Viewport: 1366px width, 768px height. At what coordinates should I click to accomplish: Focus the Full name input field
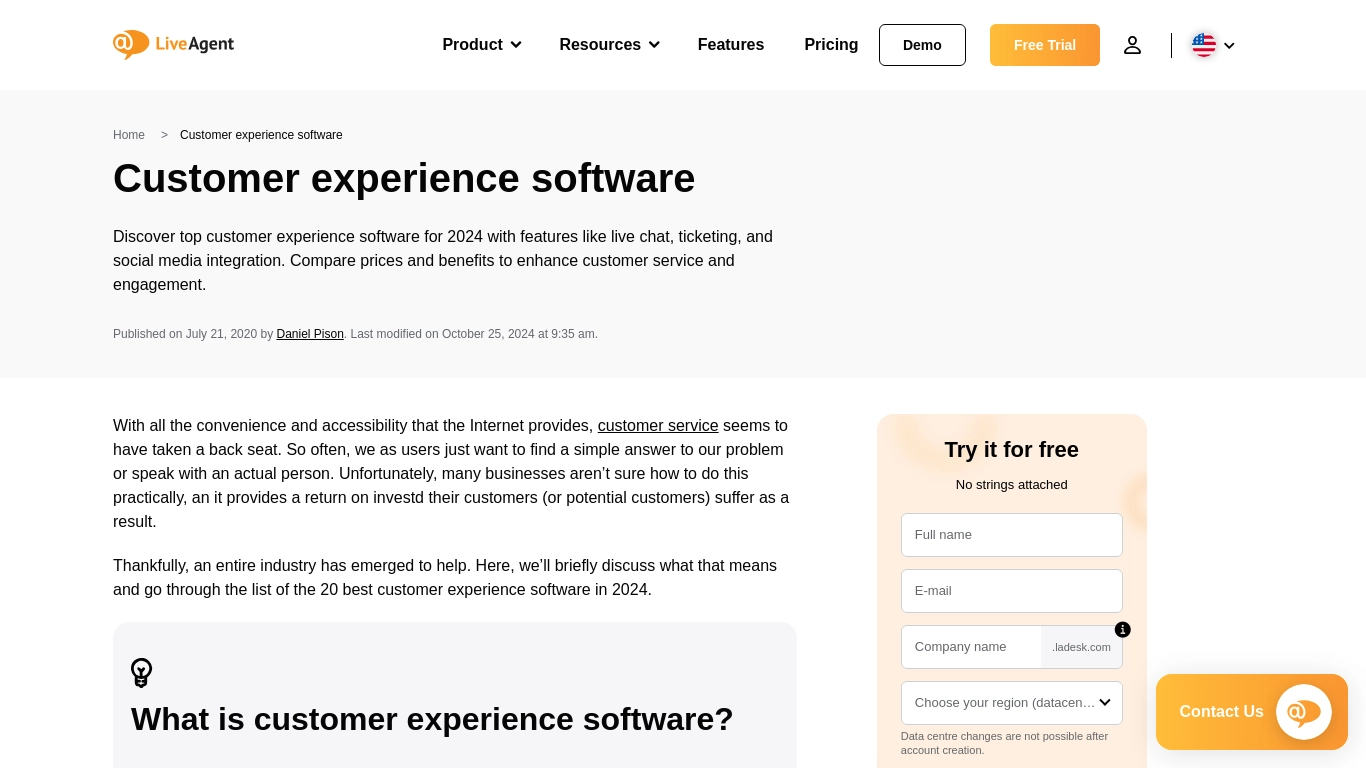(x=1011, y=535)
